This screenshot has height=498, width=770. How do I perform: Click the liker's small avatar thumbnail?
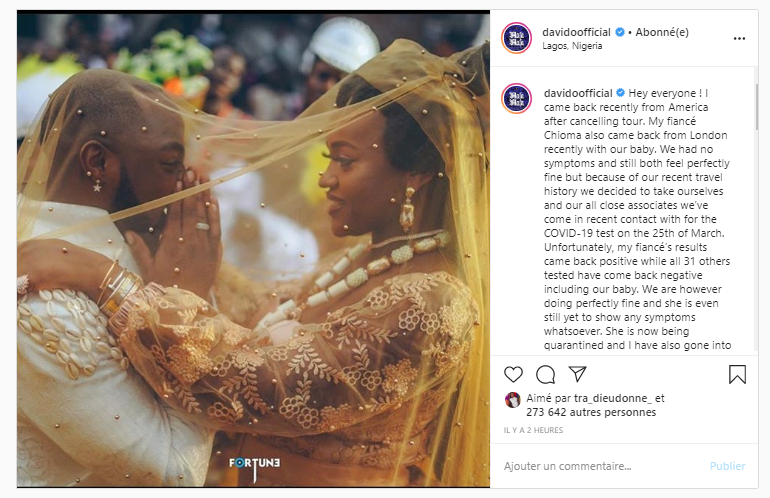click(x=513, y=400)
